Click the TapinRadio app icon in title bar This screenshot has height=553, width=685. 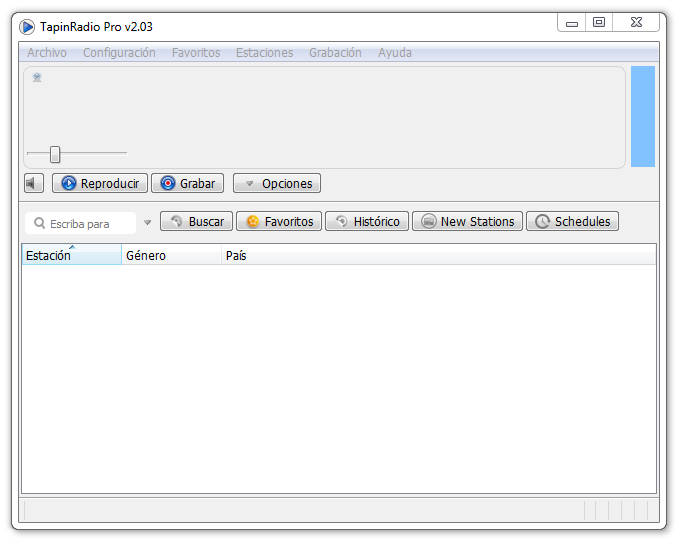tap(27, 27)
